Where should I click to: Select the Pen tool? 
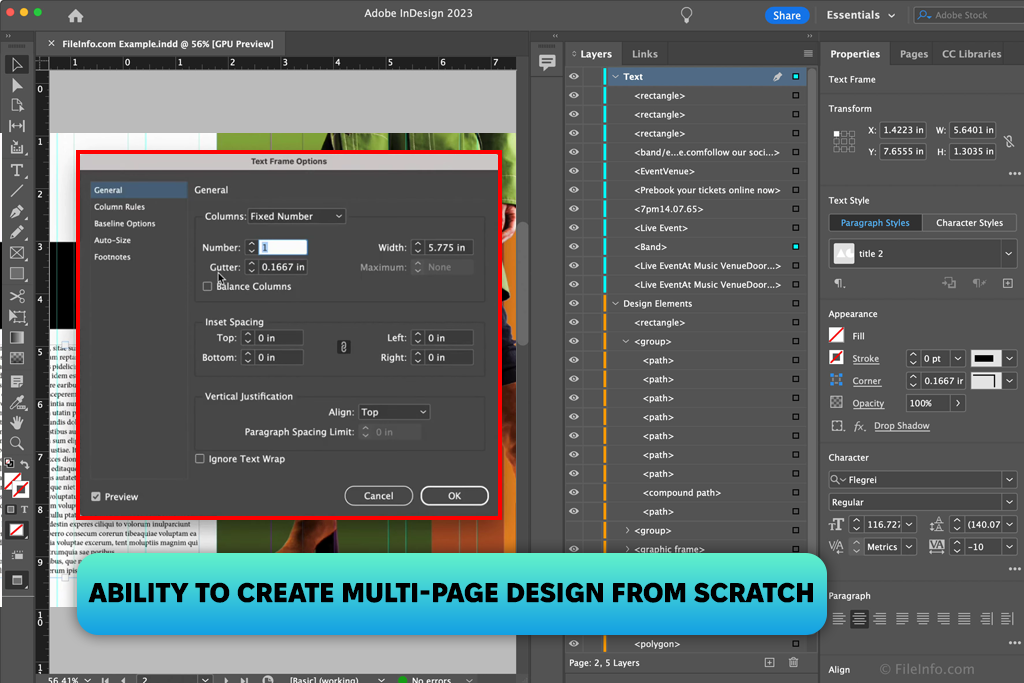17,212
